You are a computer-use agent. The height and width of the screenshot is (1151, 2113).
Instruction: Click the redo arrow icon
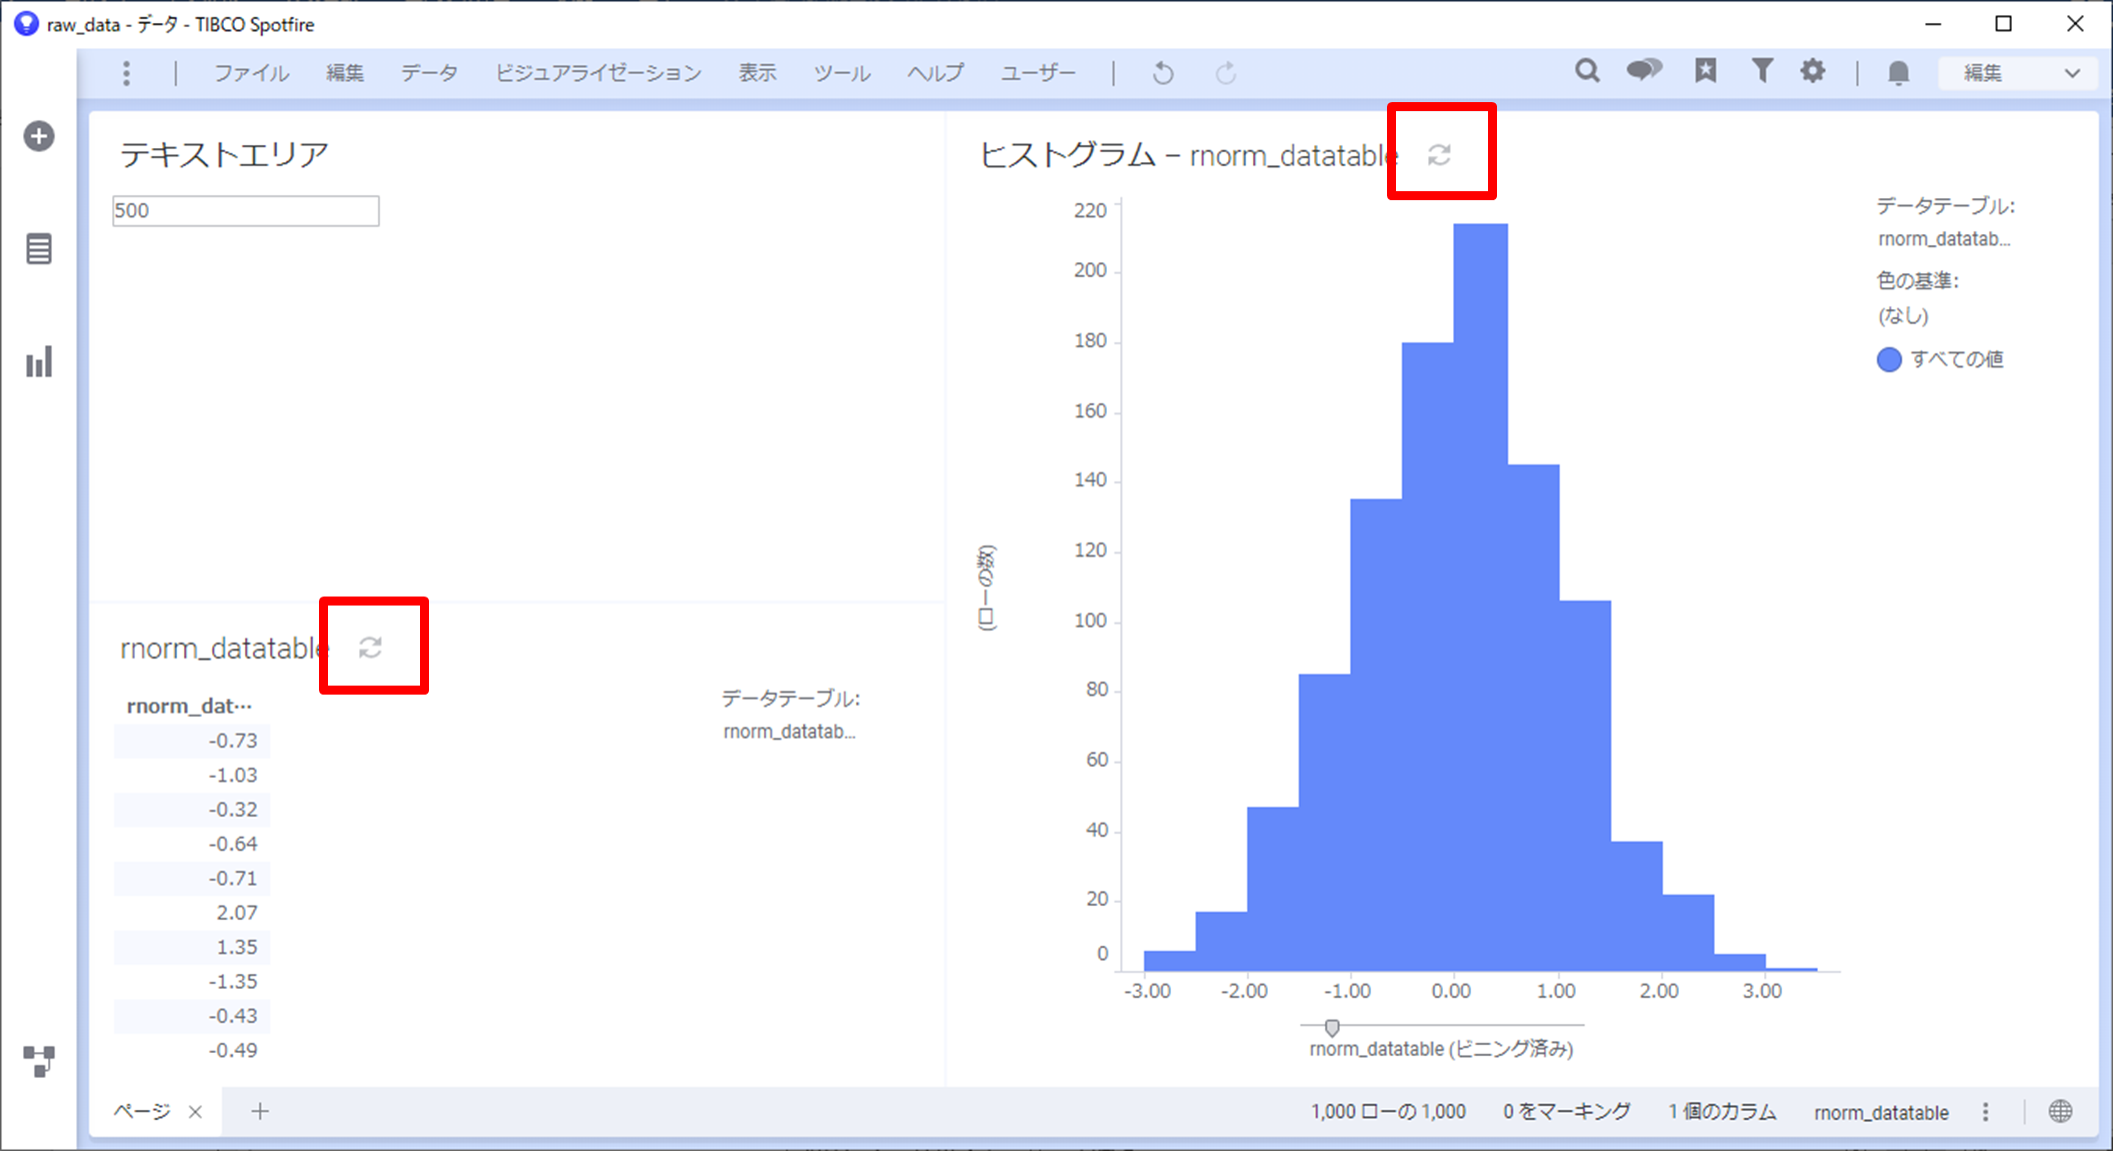coord(1225,73)
